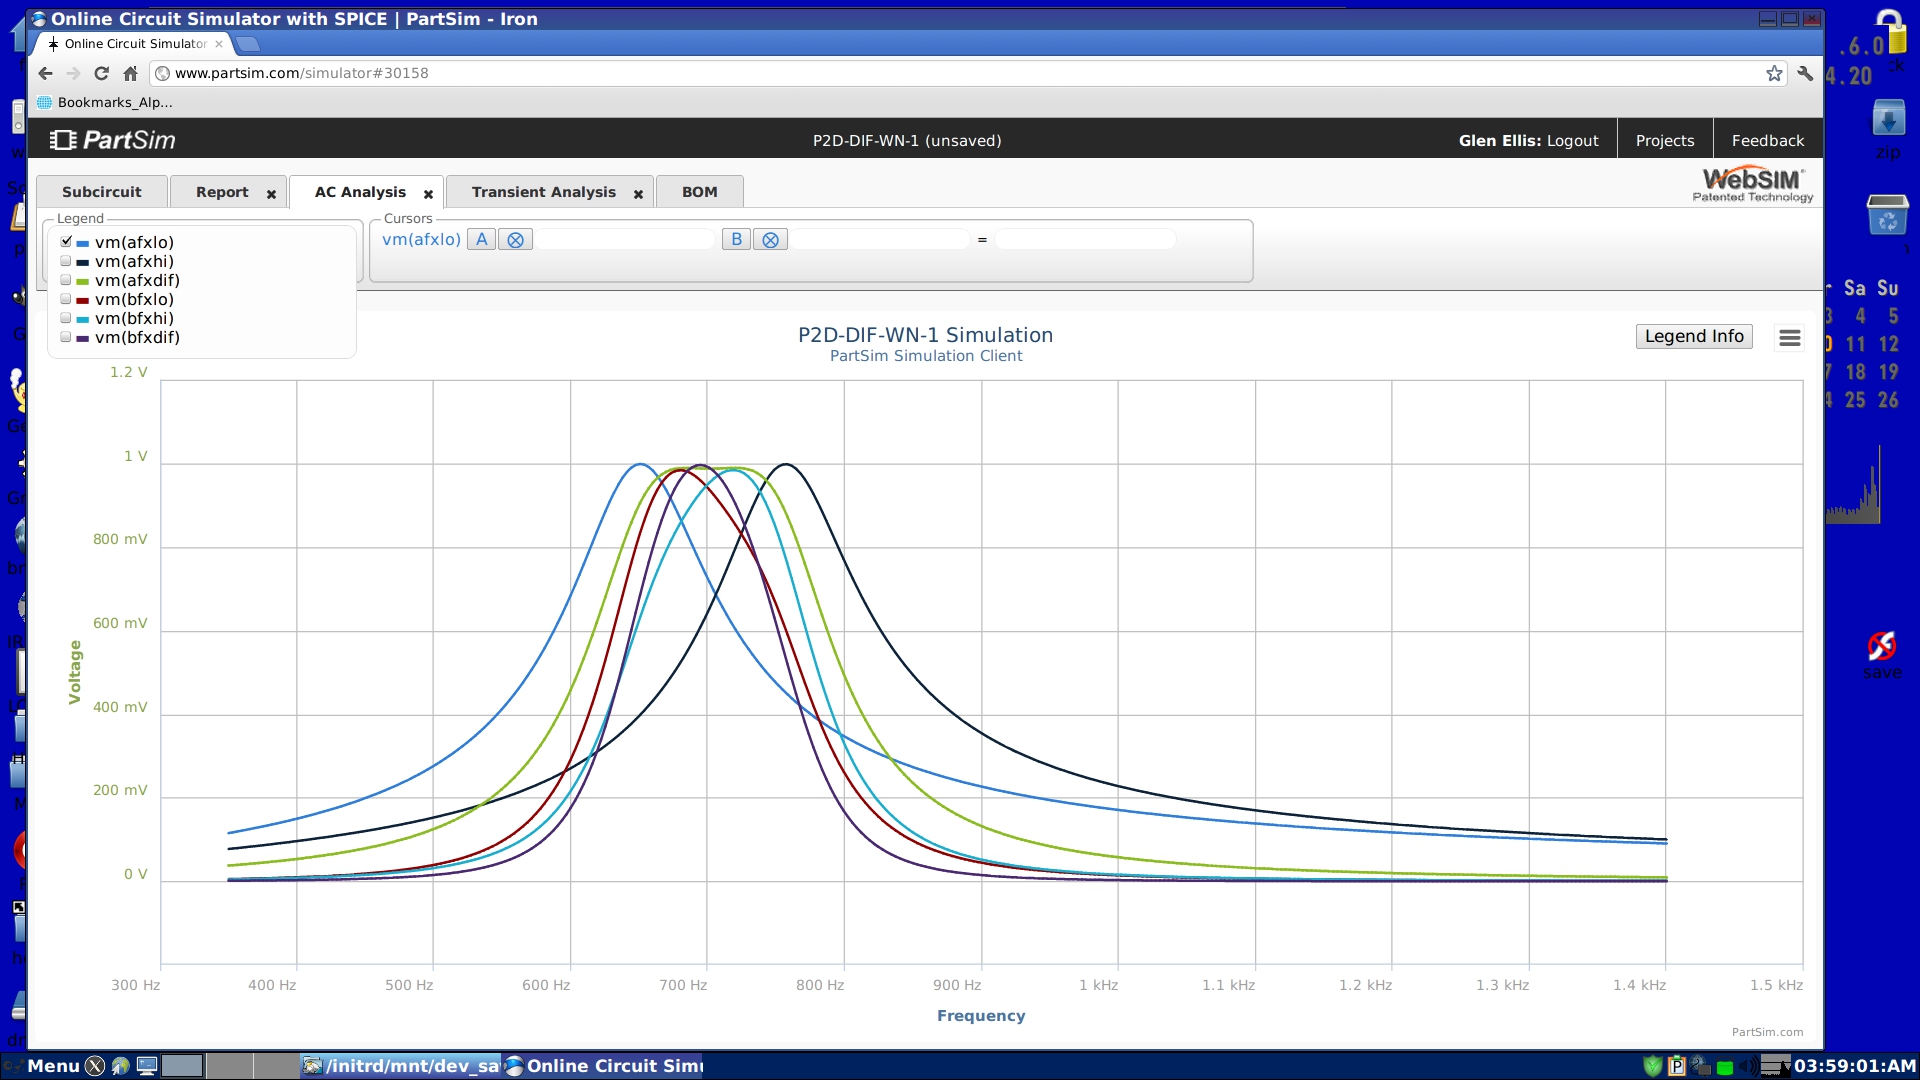Switch to the Subcircuit tab

[x=102, y=192]
